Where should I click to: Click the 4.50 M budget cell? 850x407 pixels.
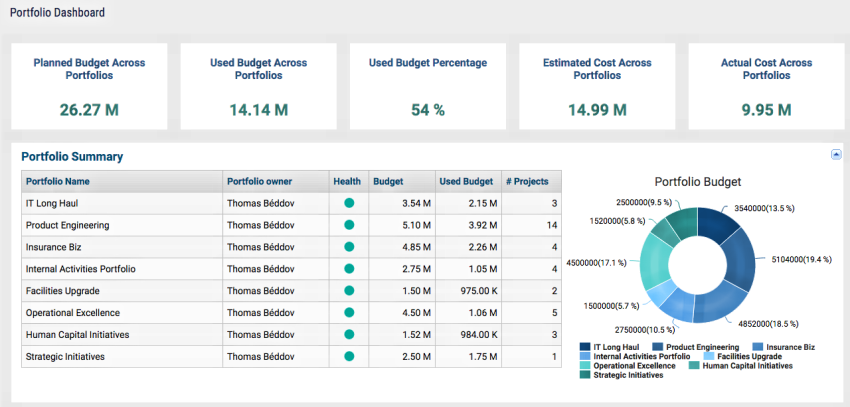[x=402, y=313]
